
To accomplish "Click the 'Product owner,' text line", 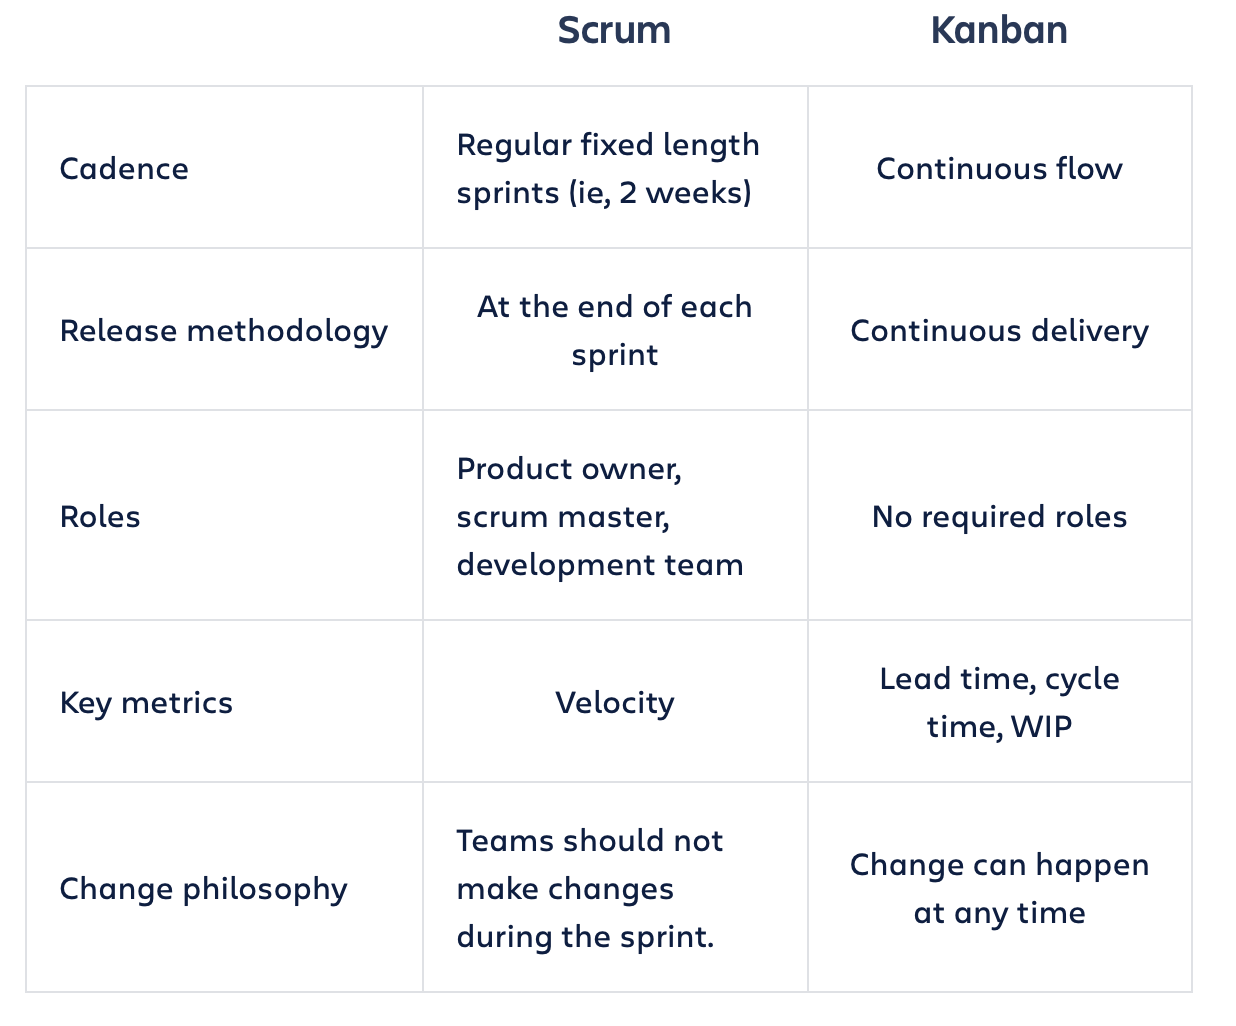I will [569, 469].
